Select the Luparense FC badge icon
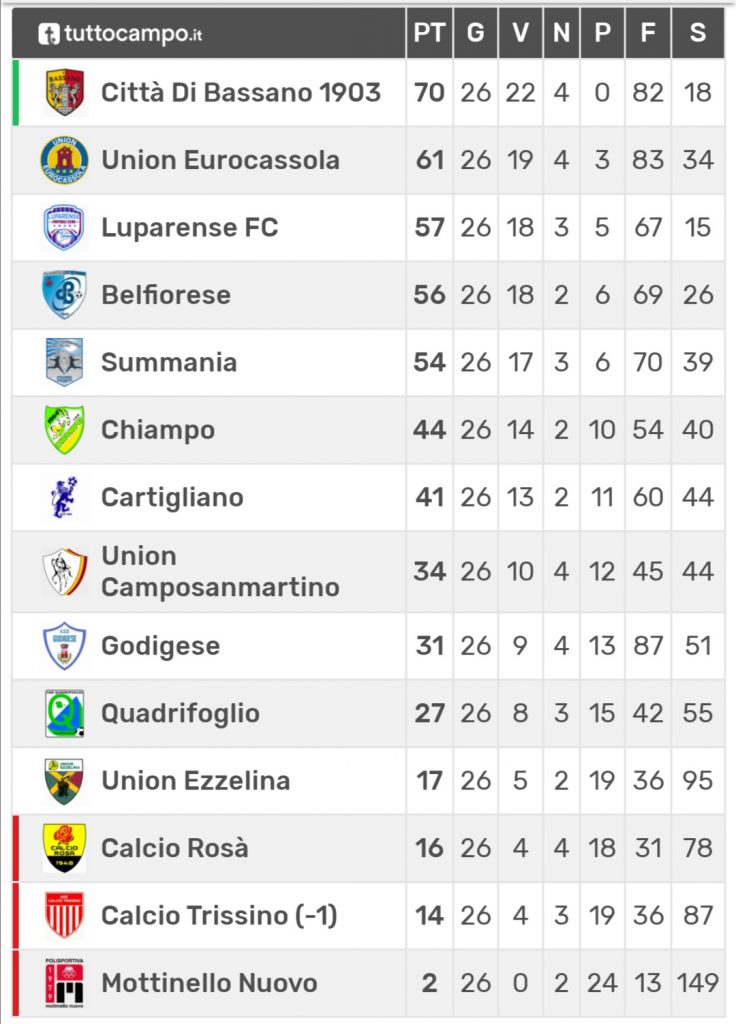 click(64, 227)
